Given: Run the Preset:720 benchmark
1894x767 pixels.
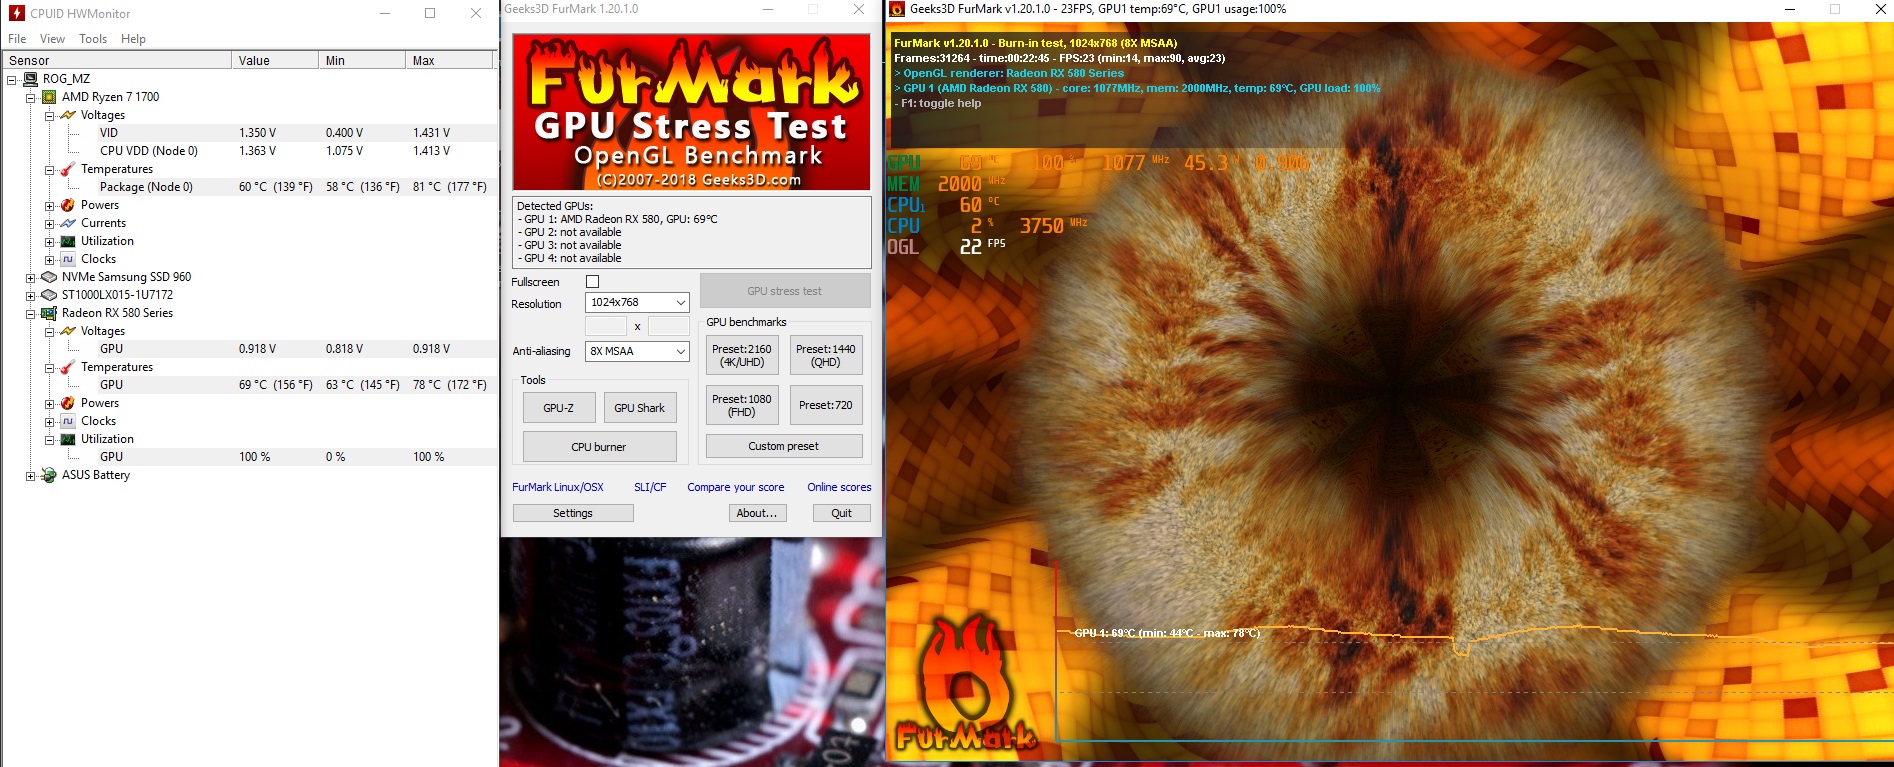Looking at the screenshot, I should 826,405.
